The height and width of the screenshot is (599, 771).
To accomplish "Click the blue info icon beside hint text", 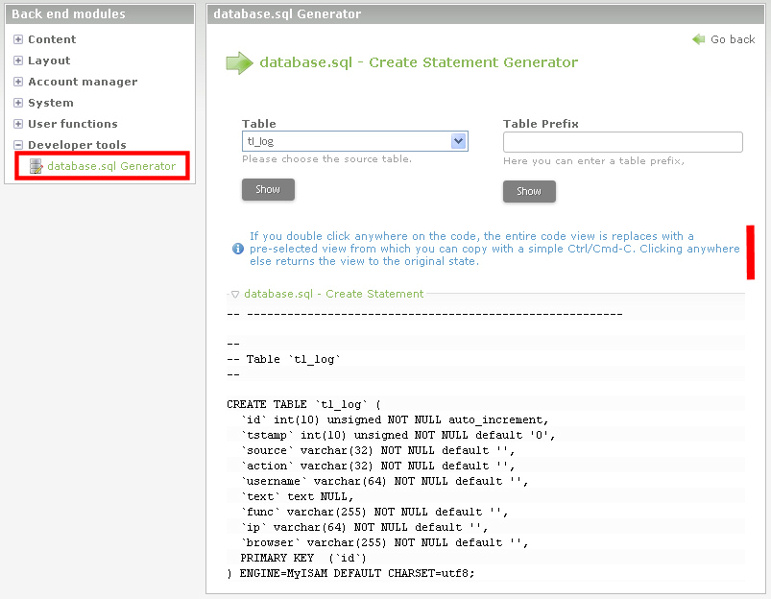I will pyautogui.click(x=237, y=249).
